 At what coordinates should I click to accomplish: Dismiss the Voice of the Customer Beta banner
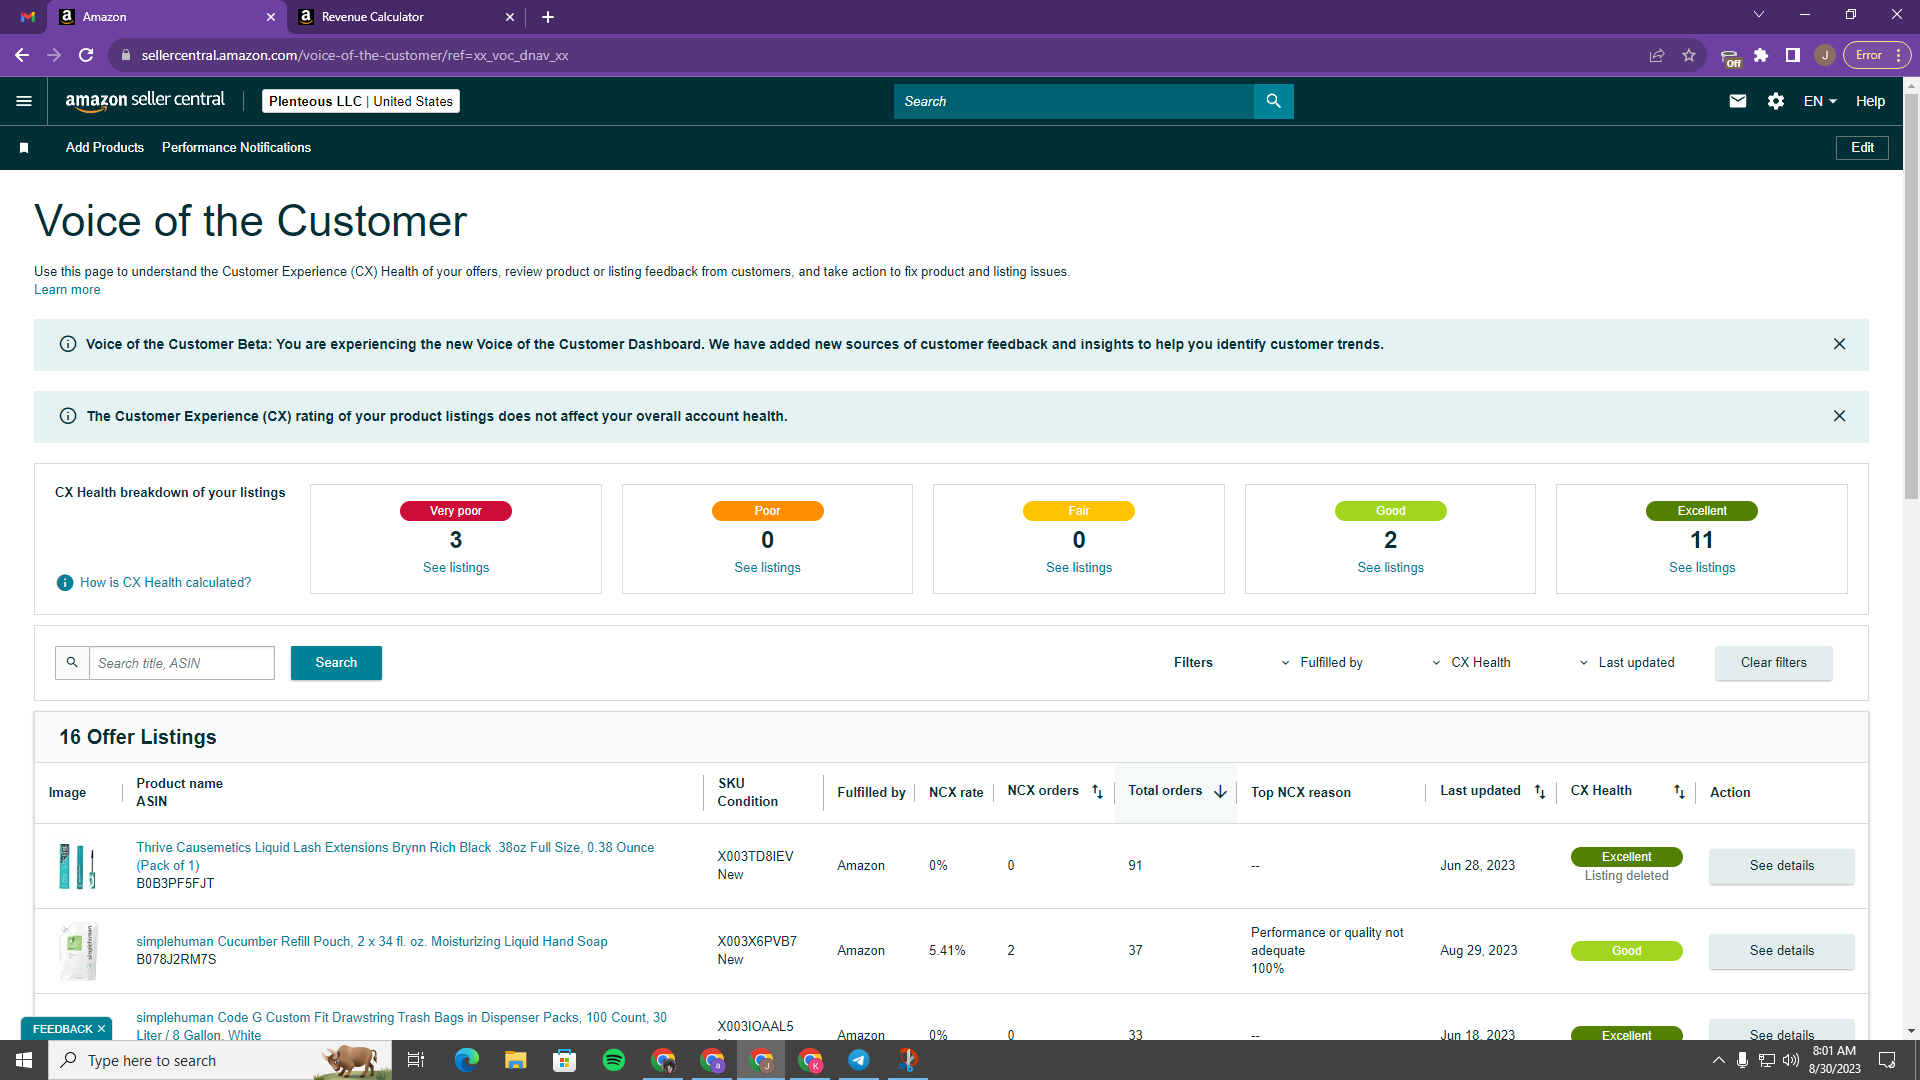click(x=1839, y=344)
